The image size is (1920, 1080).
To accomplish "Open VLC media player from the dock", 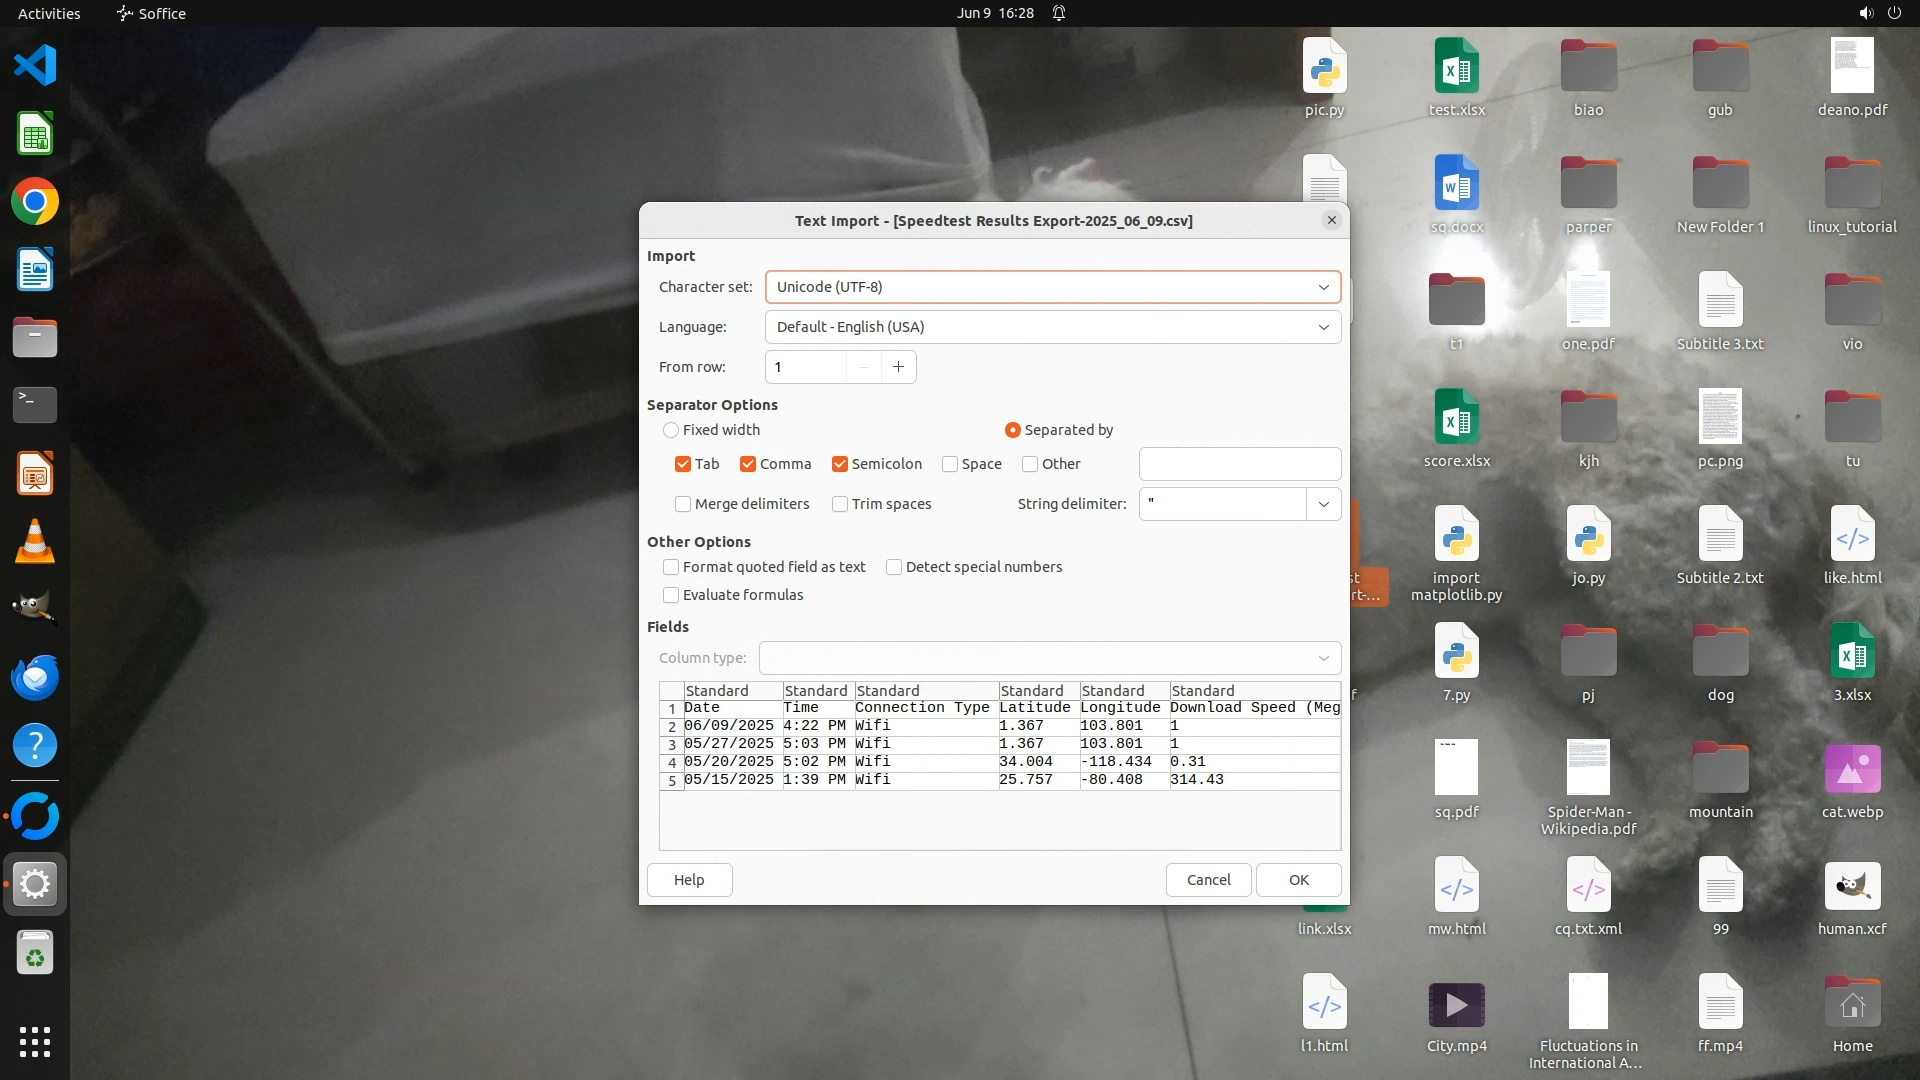I will 35,542.
